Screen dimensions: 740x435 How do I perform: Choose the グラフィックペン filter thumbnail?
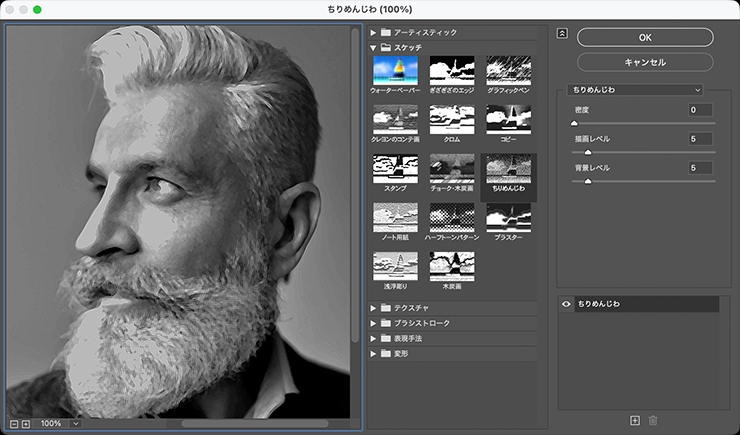pos(508,70)
